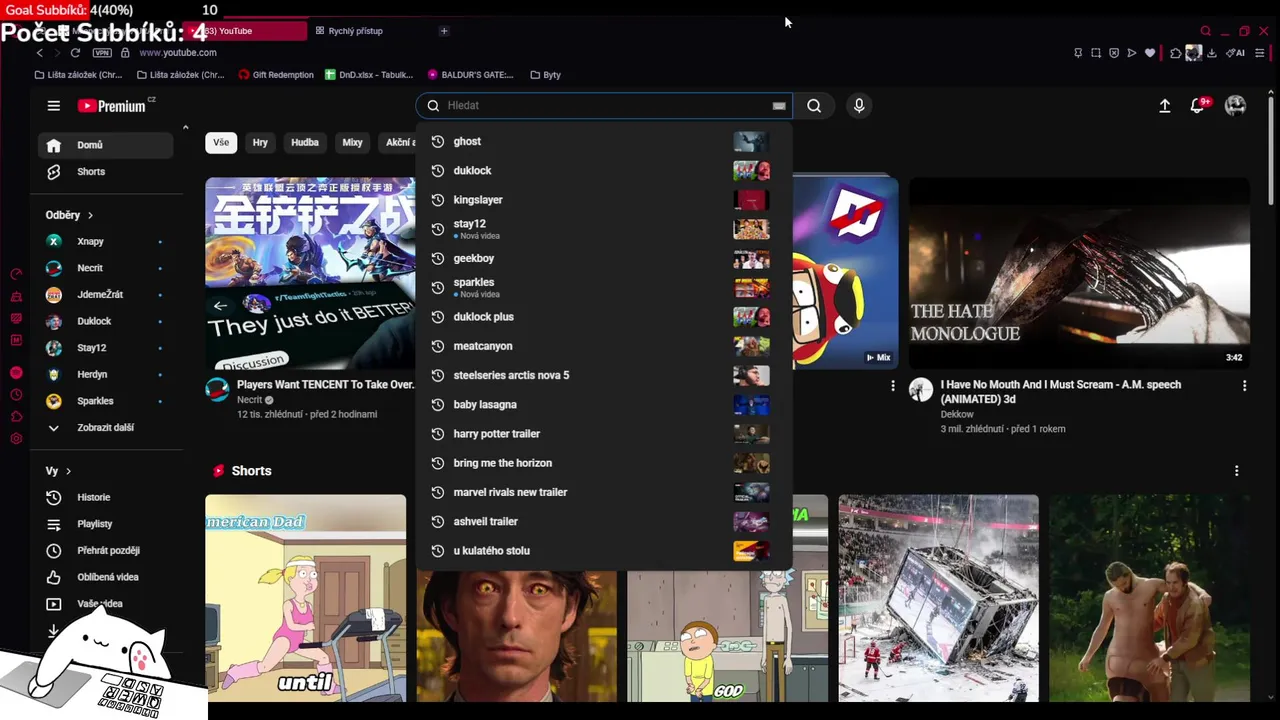Click Dekkow channel avatar beside video title
This screenshot has height=720, width=1280.
[x=921, y=390]
